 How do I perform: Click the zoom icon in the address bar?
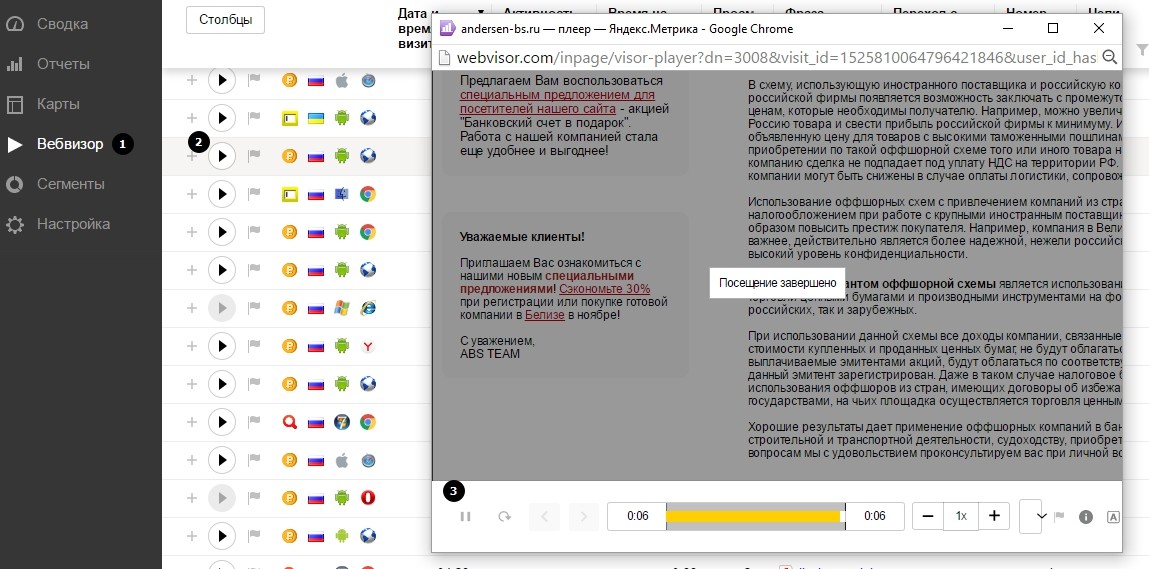(1109, 56)
